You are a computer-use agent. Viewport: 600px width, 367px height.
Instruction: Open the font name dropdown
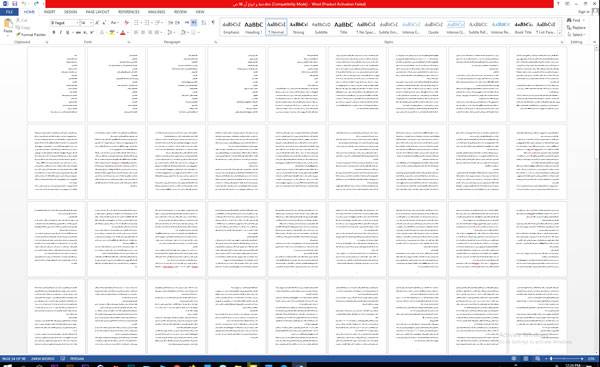(64, 23)
